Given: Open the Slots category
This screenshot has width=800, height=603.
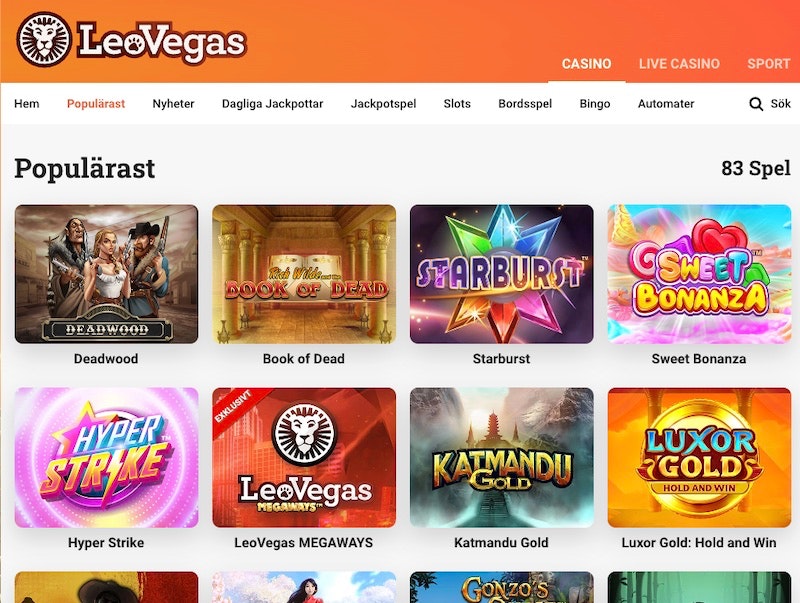Looking at the screenshot, I should coord(457,104).
